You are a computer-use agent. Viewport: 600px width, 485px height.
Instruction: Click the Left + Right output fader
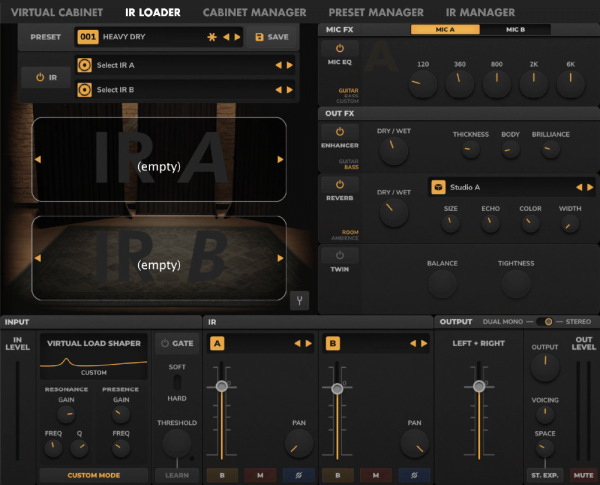[x=479, y=386]
